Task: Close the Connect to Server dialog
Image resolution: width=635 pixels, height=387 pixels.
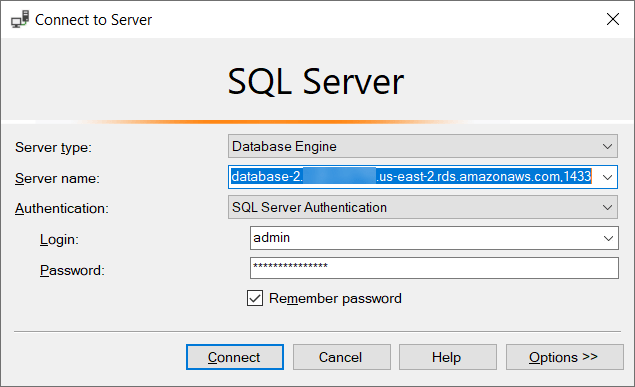Action: [x=613, y=19]
